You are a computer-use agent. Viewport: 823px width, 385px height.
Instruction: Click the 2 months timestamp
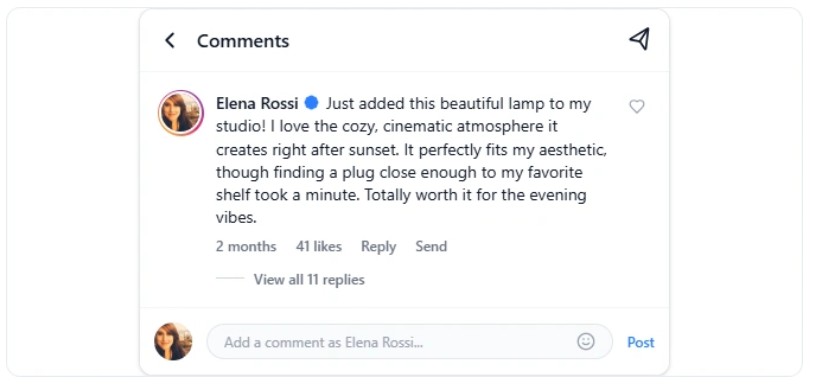point(246,247)
